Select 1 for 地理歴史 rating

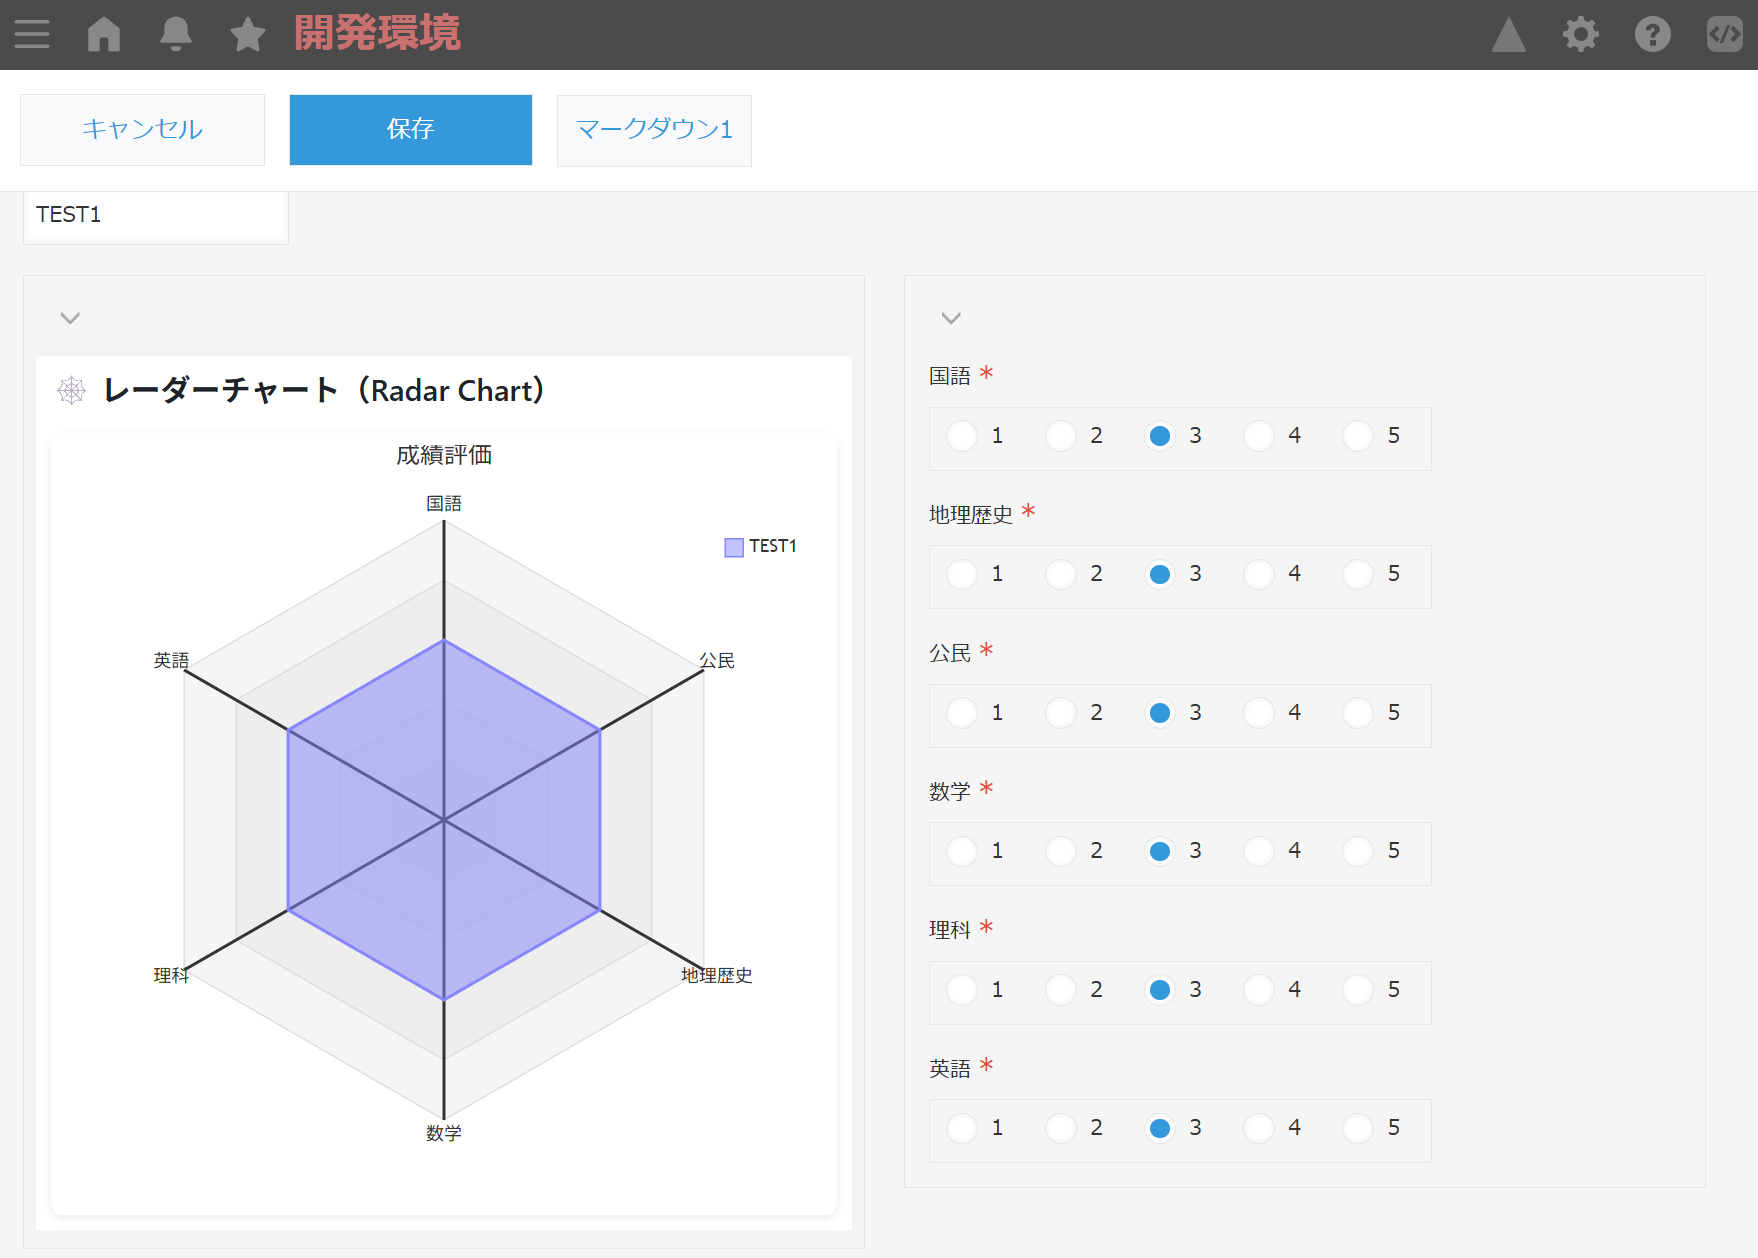pyautogui.click(x=962, y=574)
